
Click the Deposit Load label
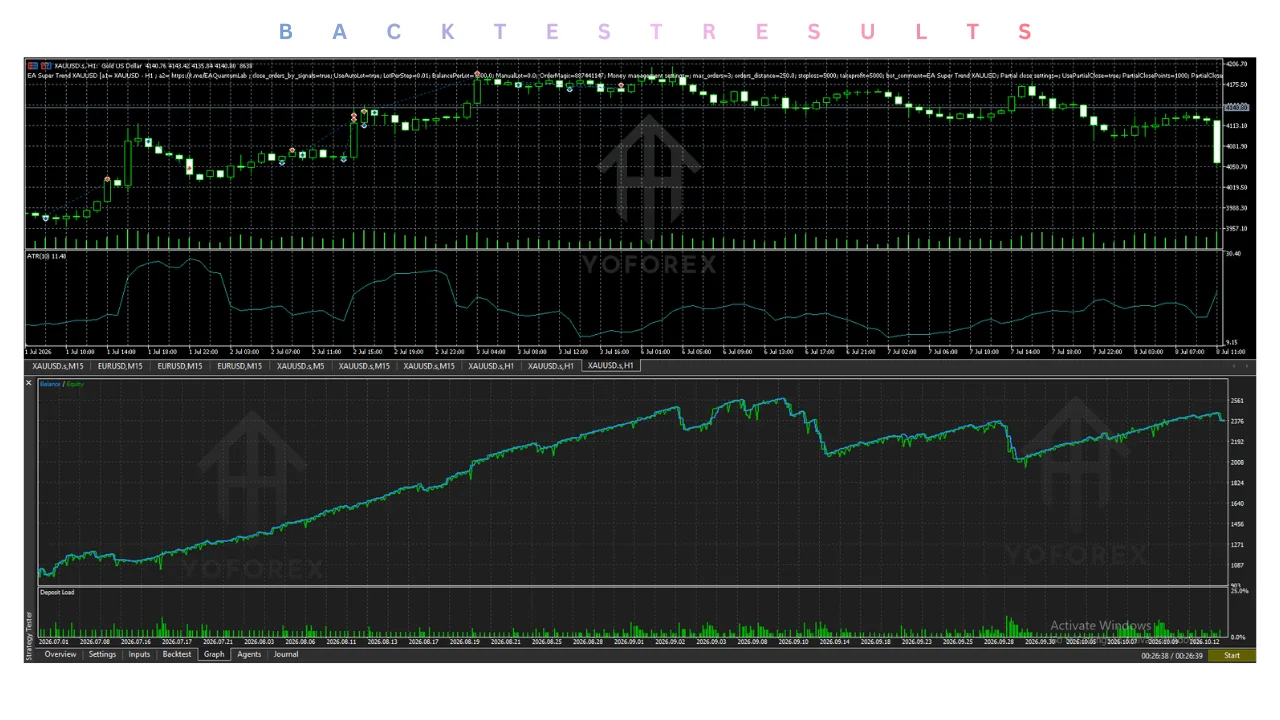pos(57,592)
